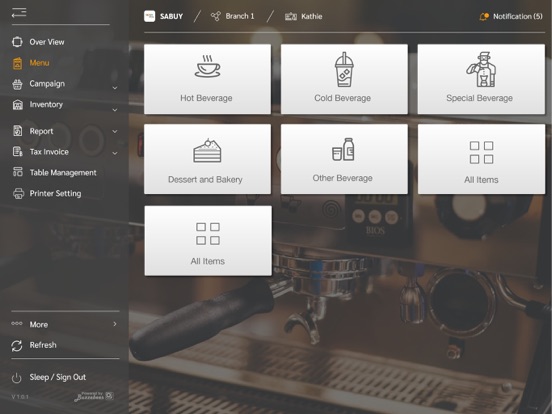Expand the Report submenu chevron
The width and height of the screenshot is (552, 414).
[115, 131]
